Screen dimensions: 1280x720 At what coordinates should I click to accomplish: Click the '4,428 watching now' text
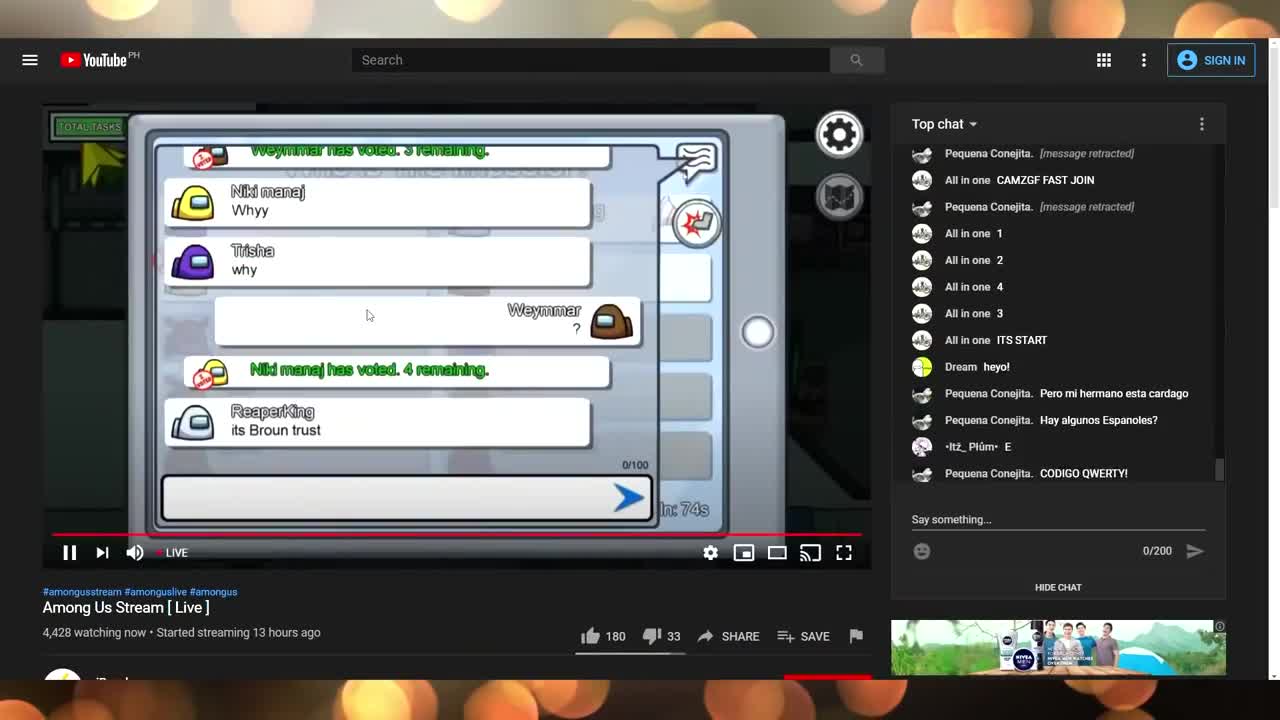click(x=94, y=633)
